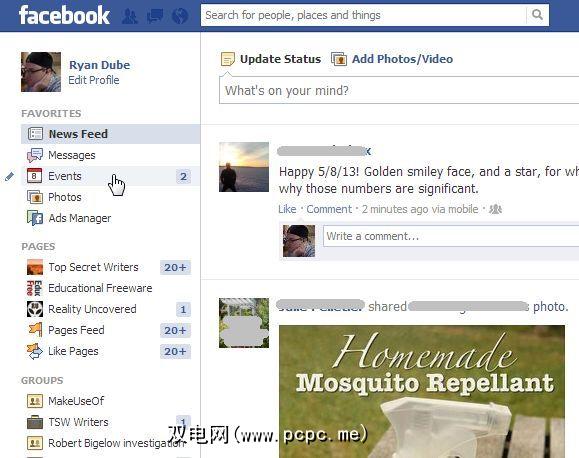579x458 pixels.
Task: Click in the What's on your mind box
Action: tap(399, 90)
